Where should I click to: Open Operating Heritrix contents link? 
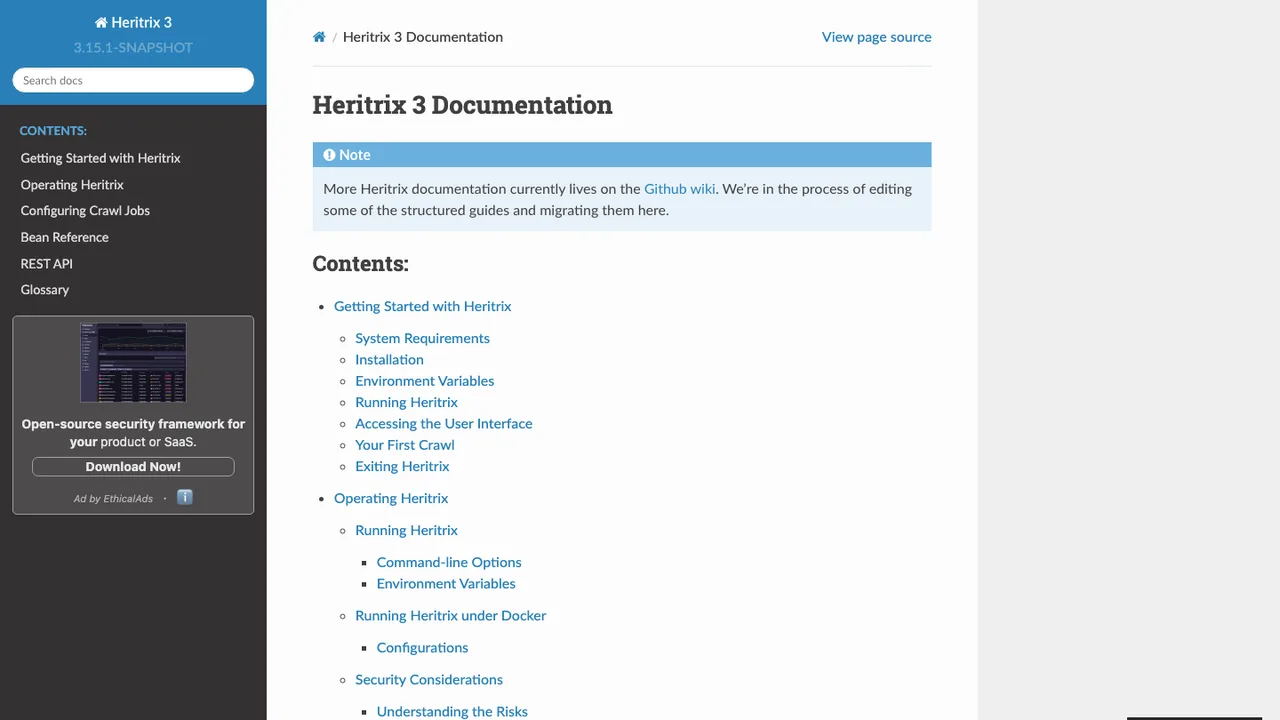(x=391, y=498)
